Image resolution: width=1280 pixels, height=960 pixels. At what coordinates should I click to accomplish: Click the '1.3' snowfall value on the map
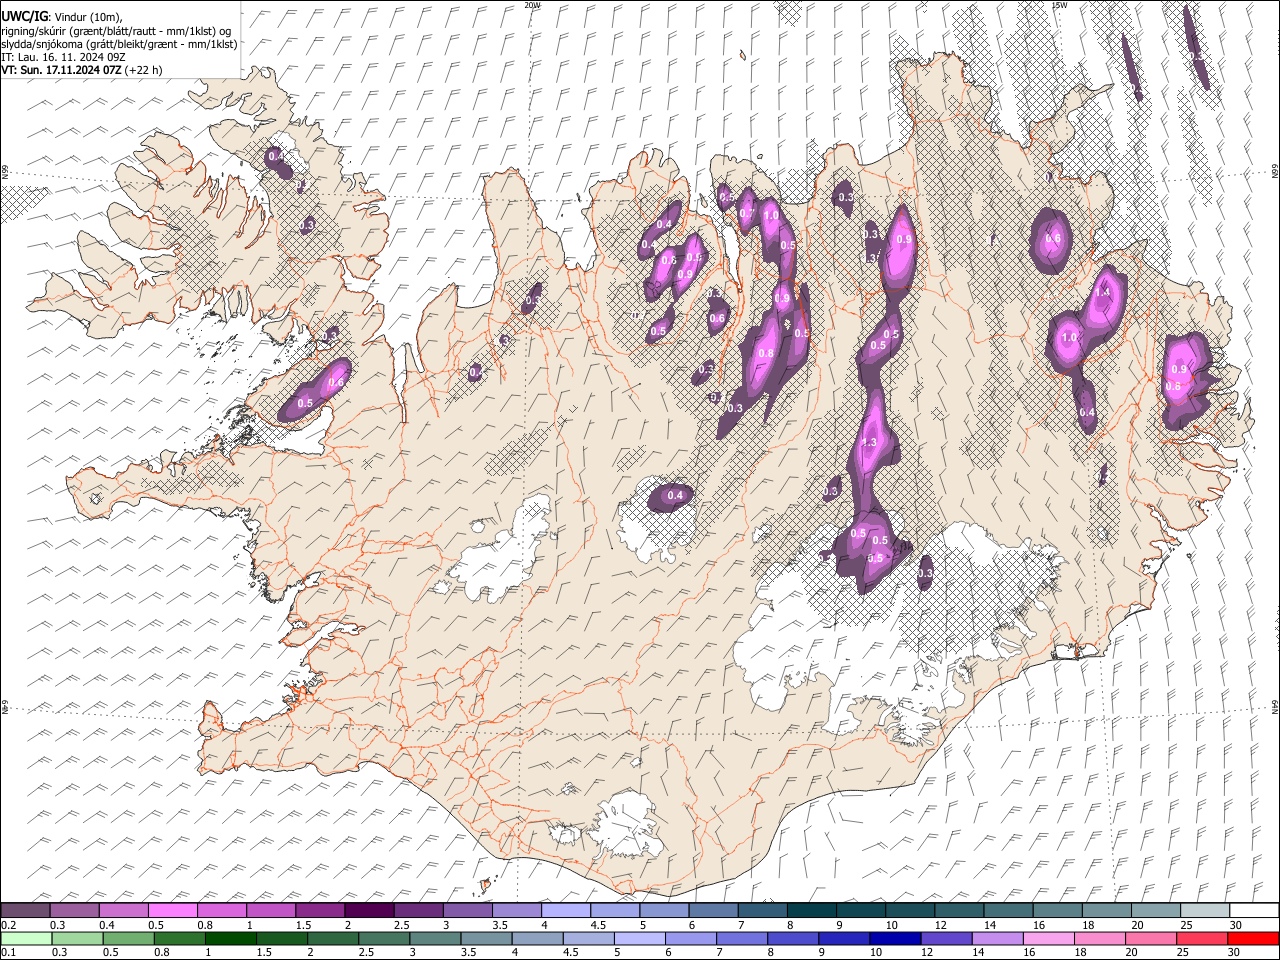tap(869, 443)
